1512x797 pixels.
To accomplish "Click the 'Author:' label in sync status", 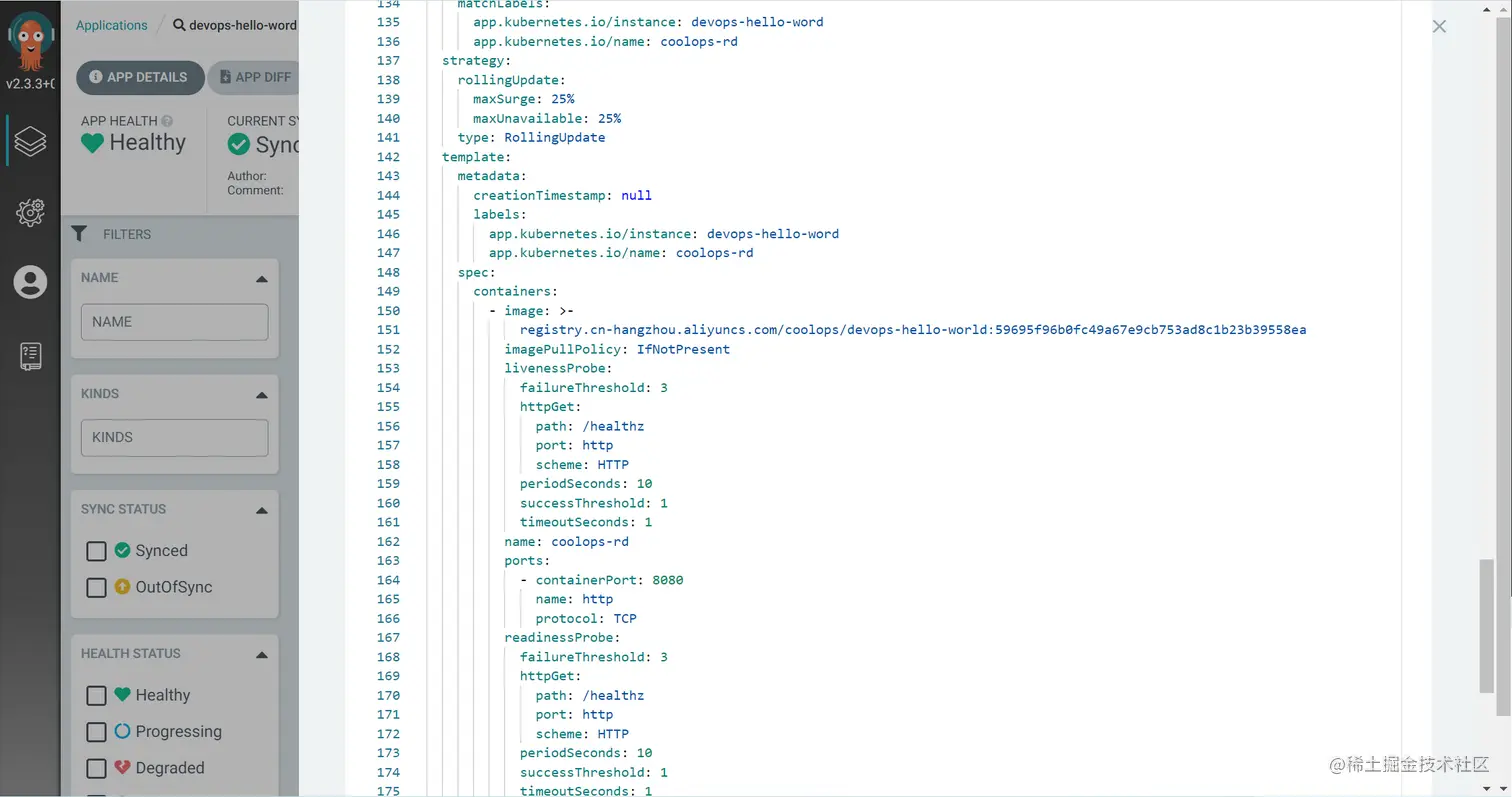I will (246, 176).
